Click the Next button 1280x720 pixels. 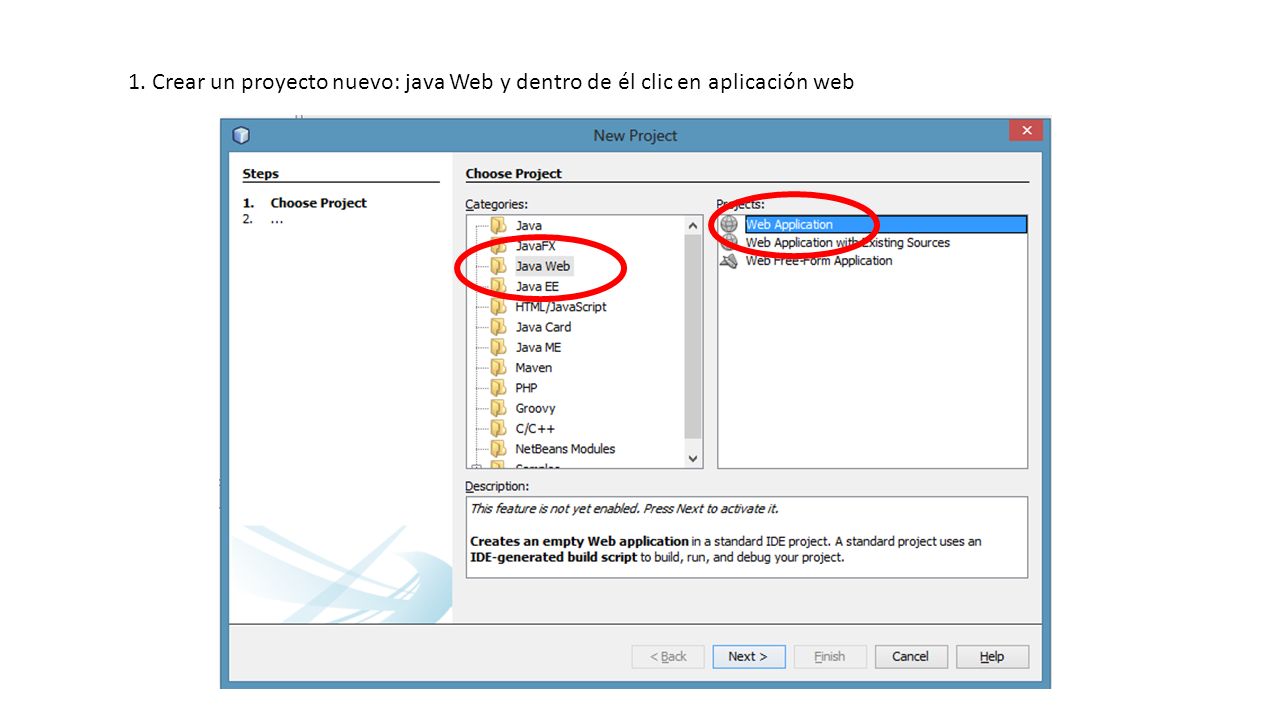(749, 657)
